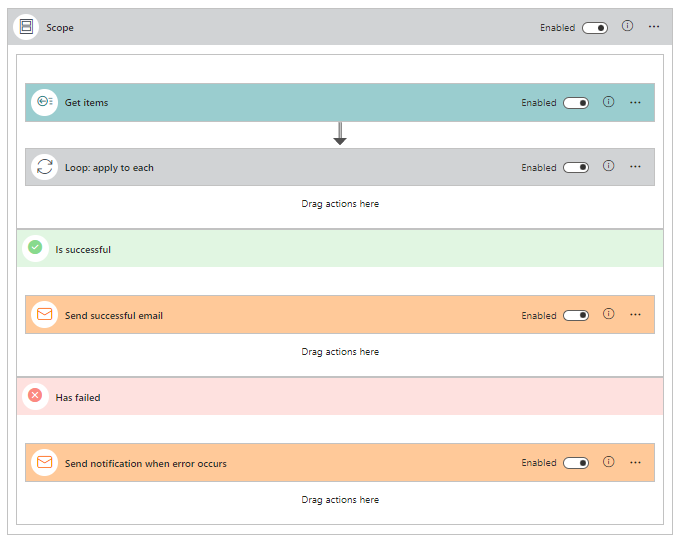Open info for the Scope action

coord(627,27)
